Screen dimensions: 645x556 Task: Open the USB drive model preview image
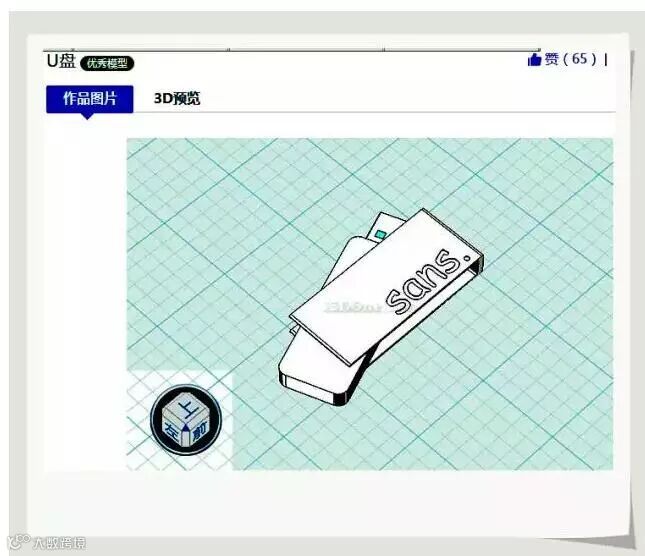(x=369, y=304)
